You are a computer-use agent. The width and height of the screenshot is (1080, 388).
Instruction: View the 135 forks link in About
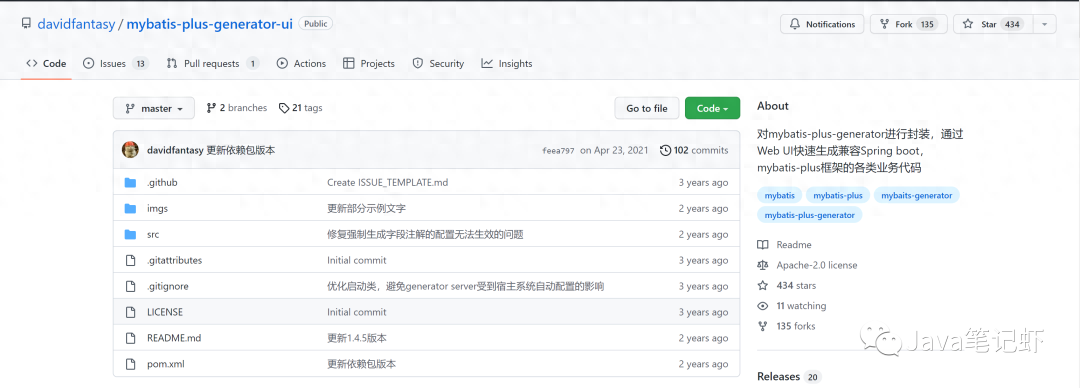pos(796,326)
